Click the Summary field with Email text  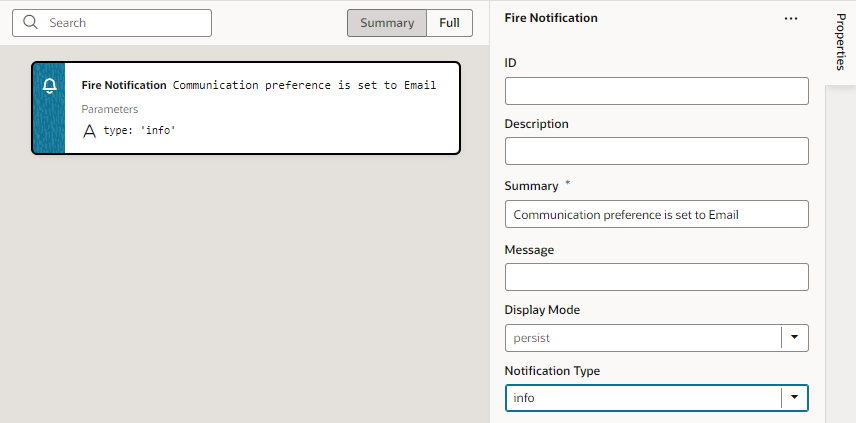click(x=656, y=214)
